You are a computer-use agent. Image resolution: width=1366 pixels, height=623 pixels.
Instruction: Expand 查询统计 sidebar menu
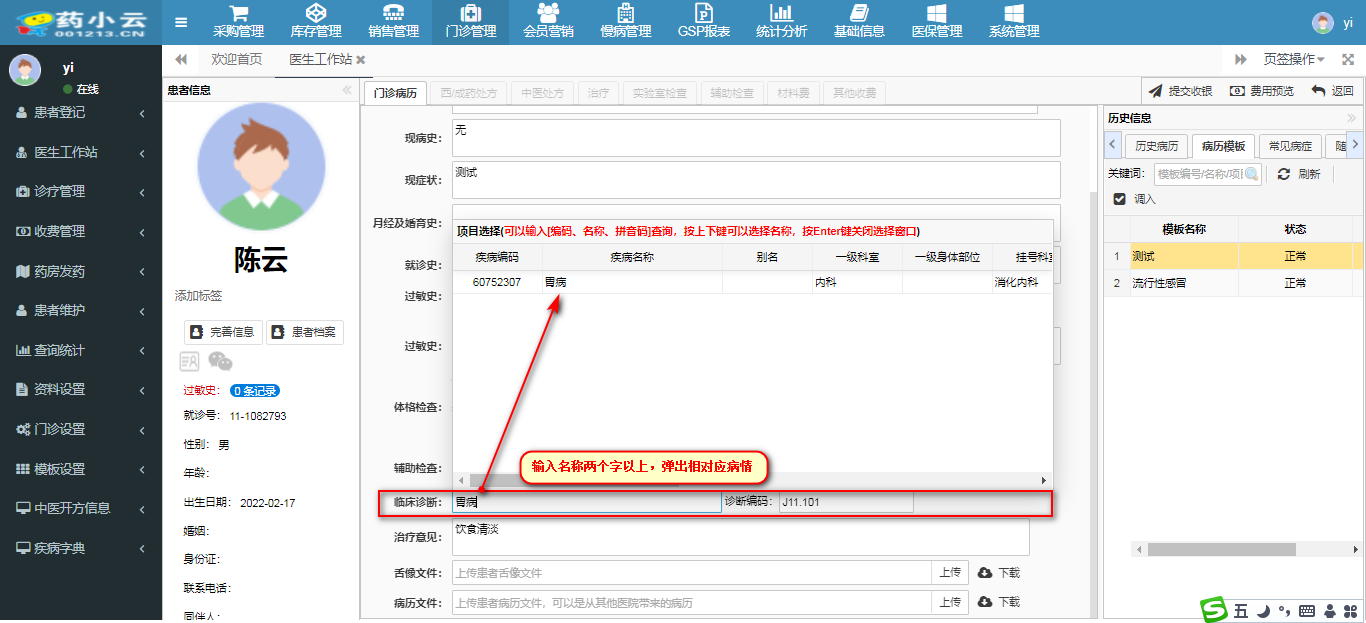point(81,350)
